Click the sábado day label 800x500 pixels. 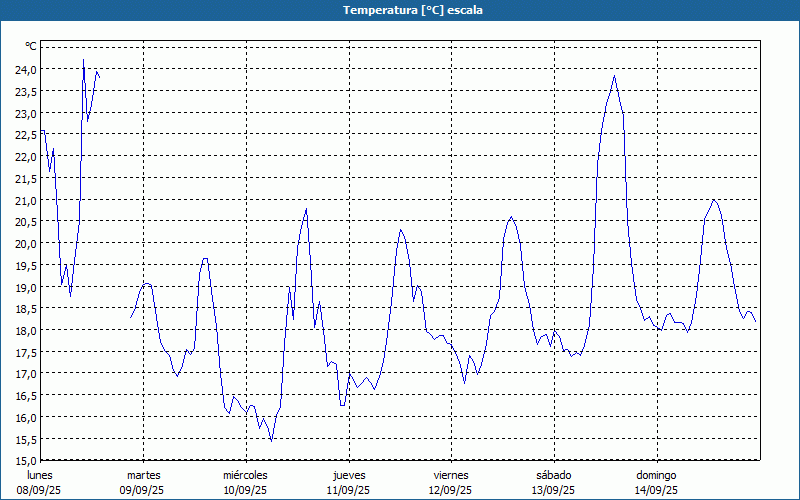tap(553, 475)
